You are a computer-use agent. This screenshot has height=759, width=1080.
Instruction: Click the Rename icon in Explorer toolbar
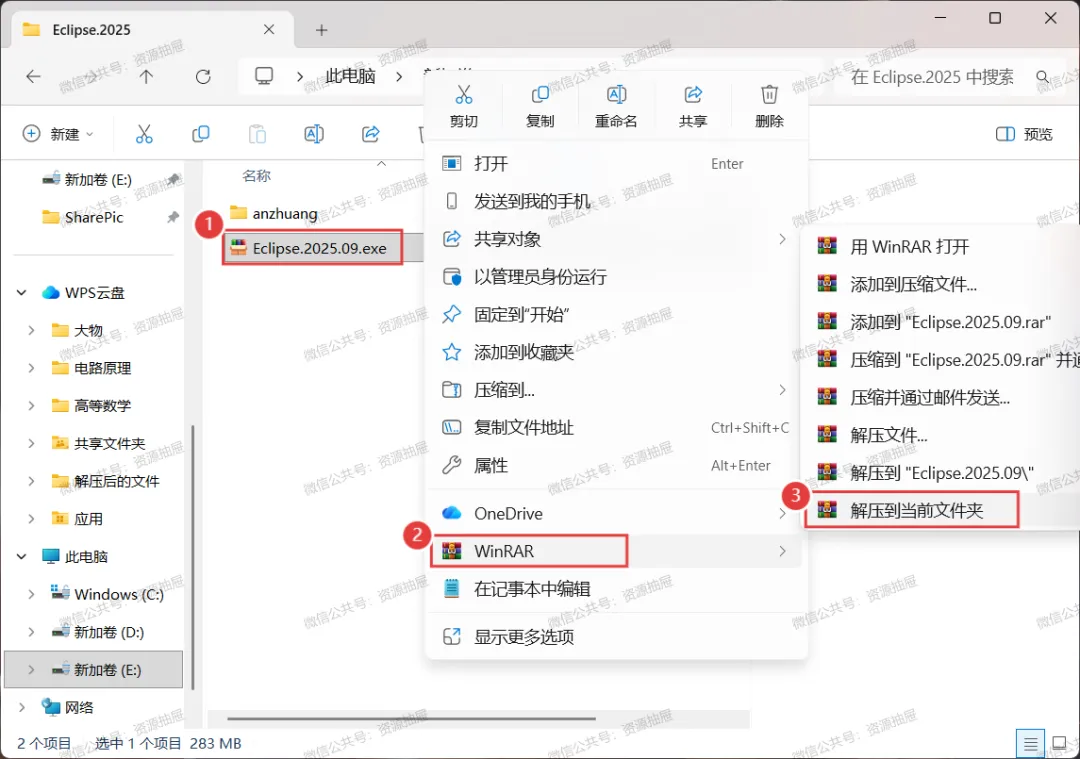coord(314,134)
